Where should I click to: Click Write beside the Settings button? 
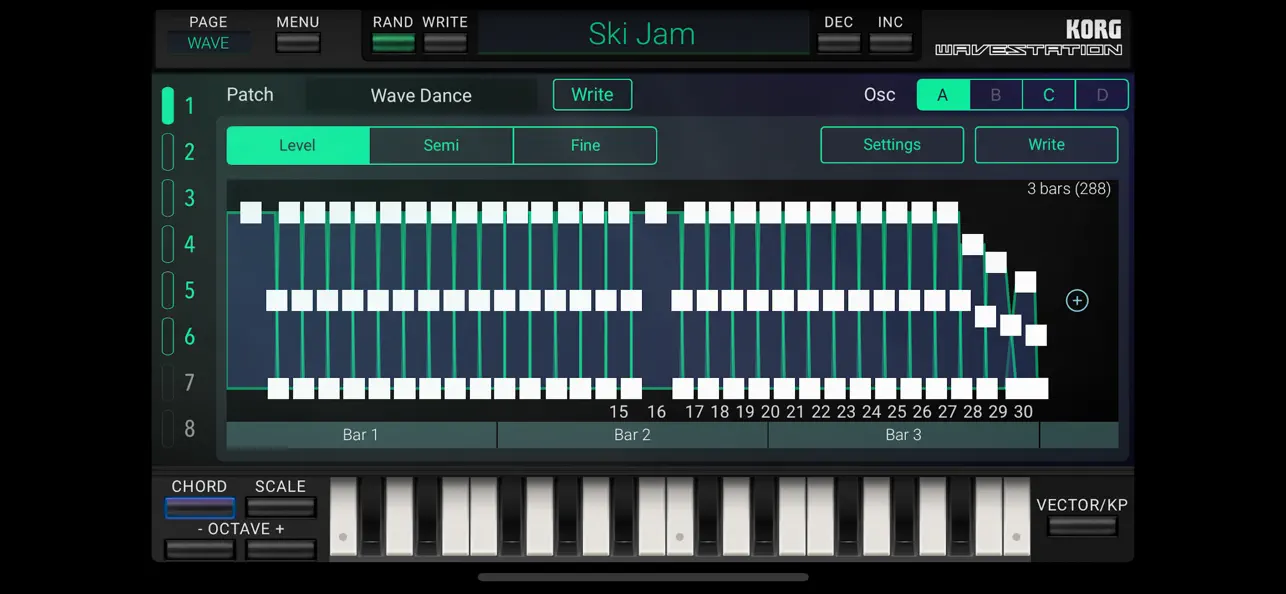pos(1046,145)
